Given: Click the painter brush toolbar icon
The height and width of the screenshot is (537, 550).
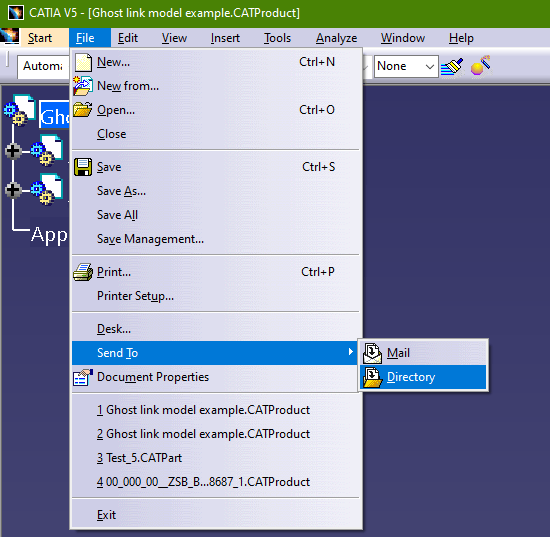Looking at the screenshot, I should coord(452,66).
